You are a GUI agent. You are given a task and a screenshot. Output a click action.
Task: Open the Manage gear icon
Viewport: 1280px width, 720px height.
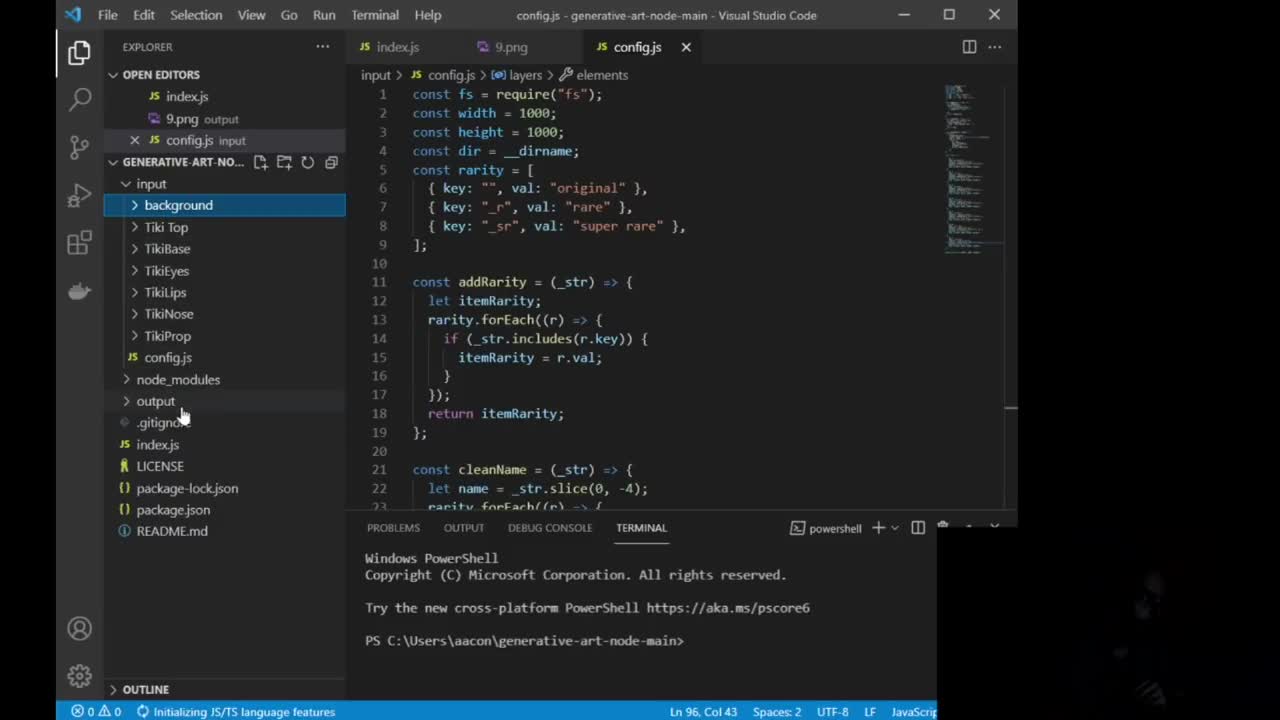point(80,676)
